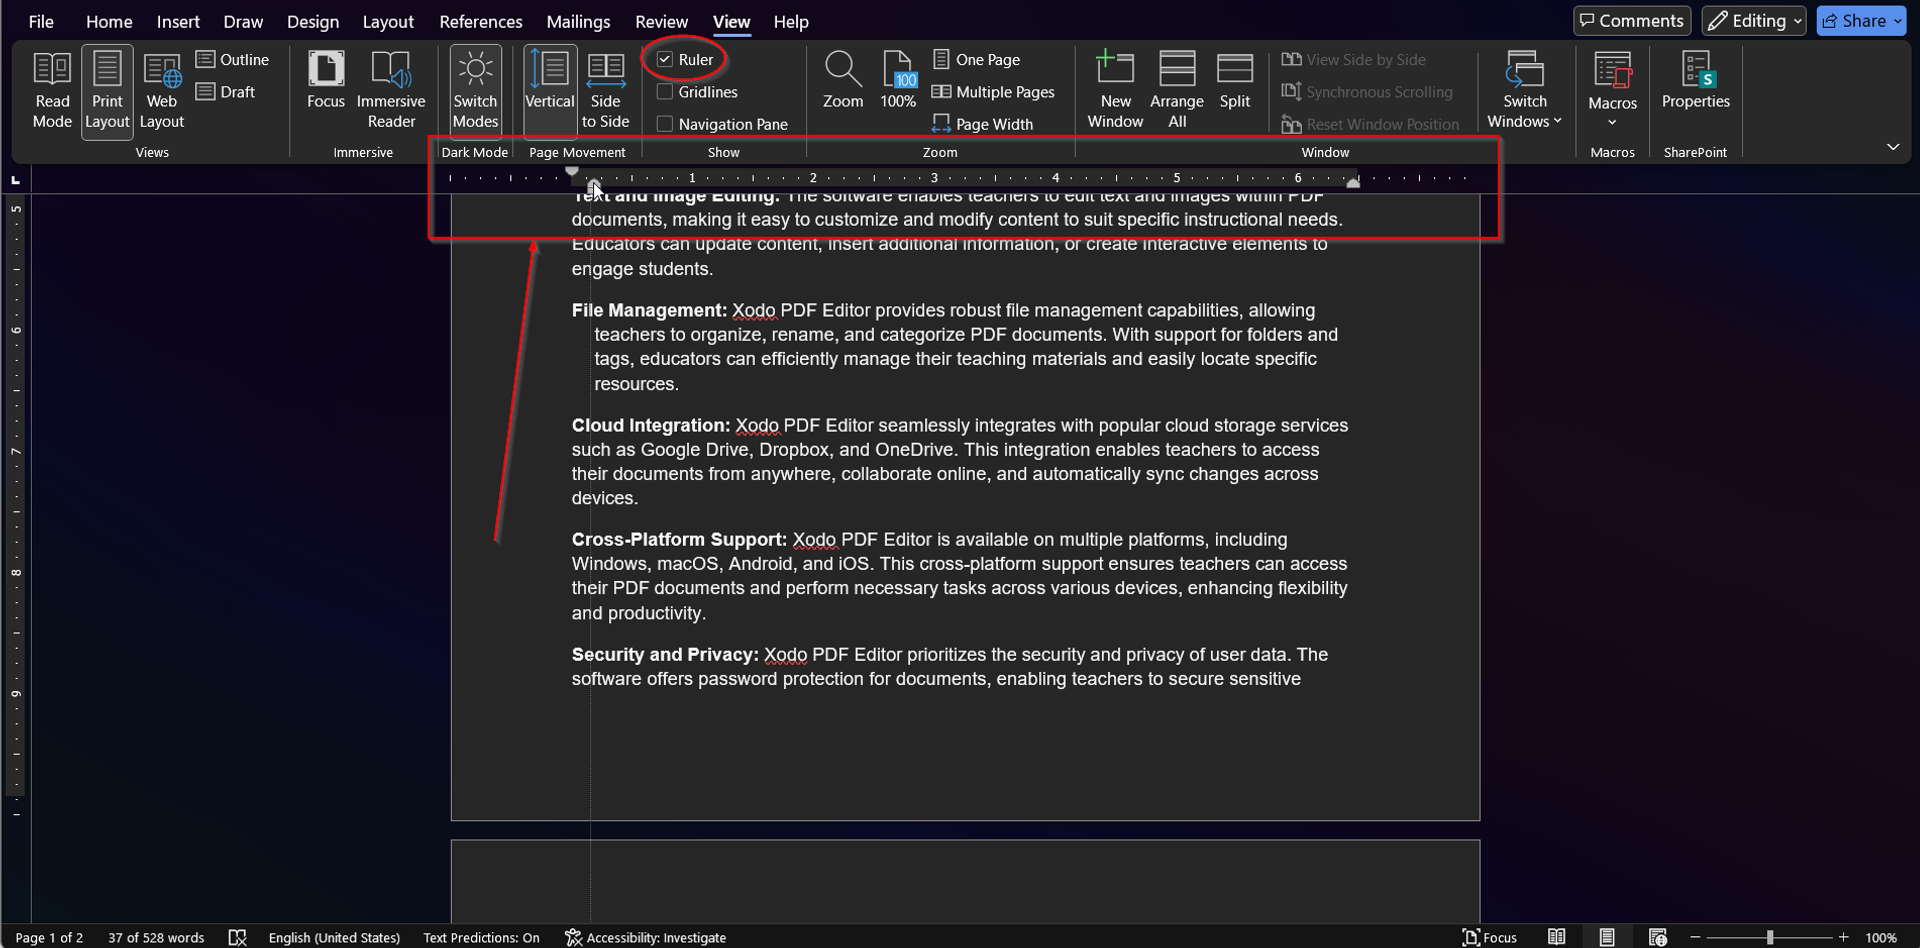Viewport: 1920px width, 948px height.
Task: Open Immersive Reader
Action: (x=391, y=91)
